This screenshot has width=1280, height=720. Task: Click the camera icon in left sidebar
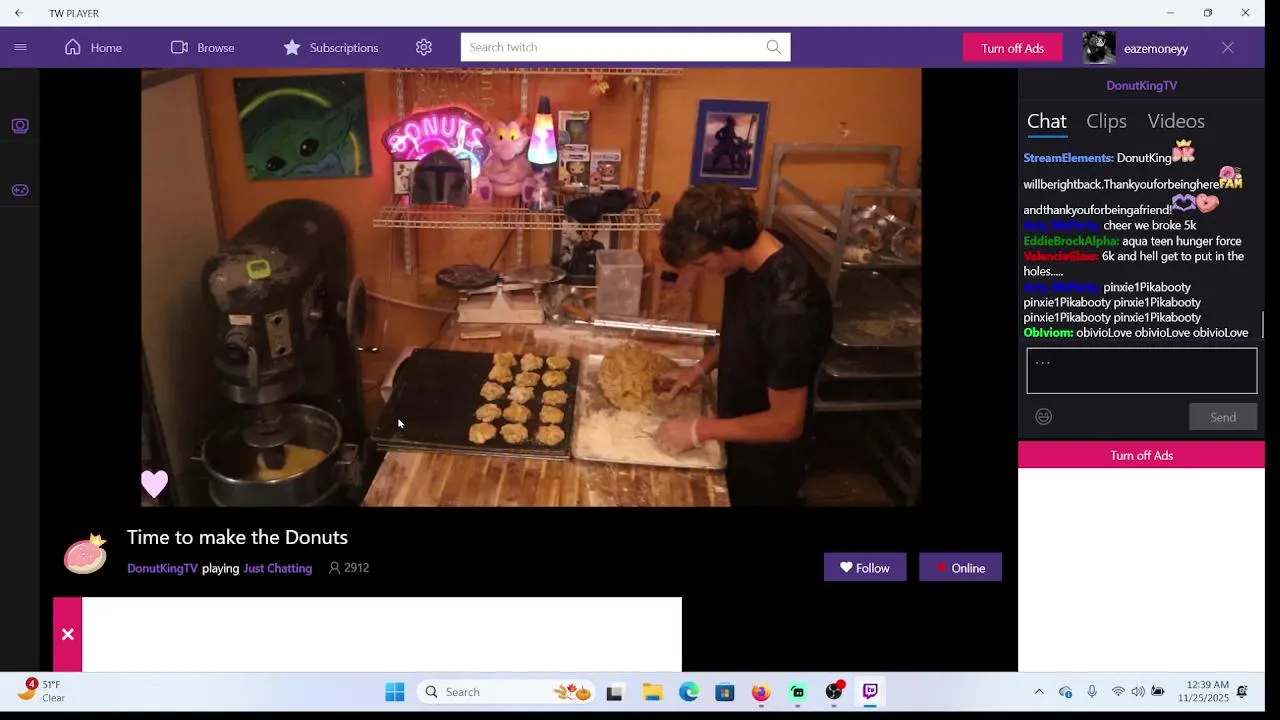pyautogui.click(x=20, y=126)
